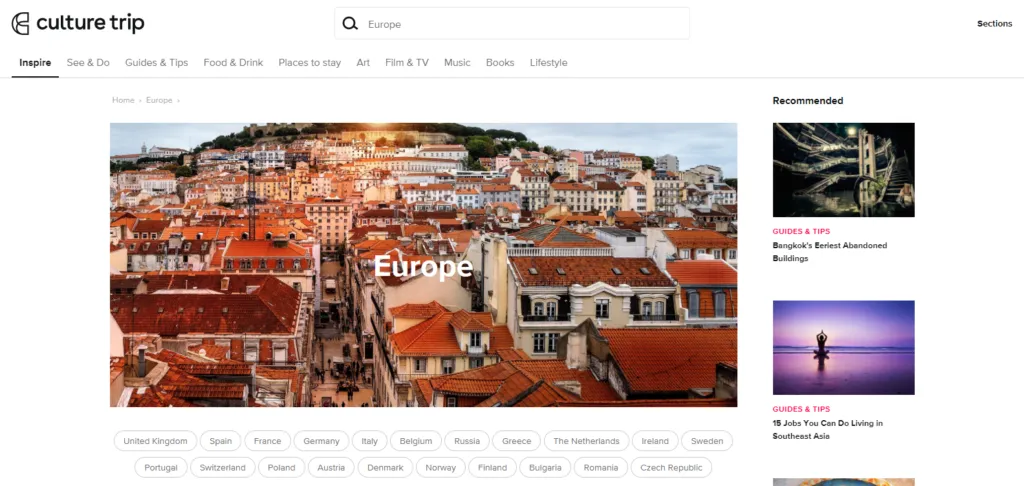Click the Home breadcrumb link

(123, 100)
